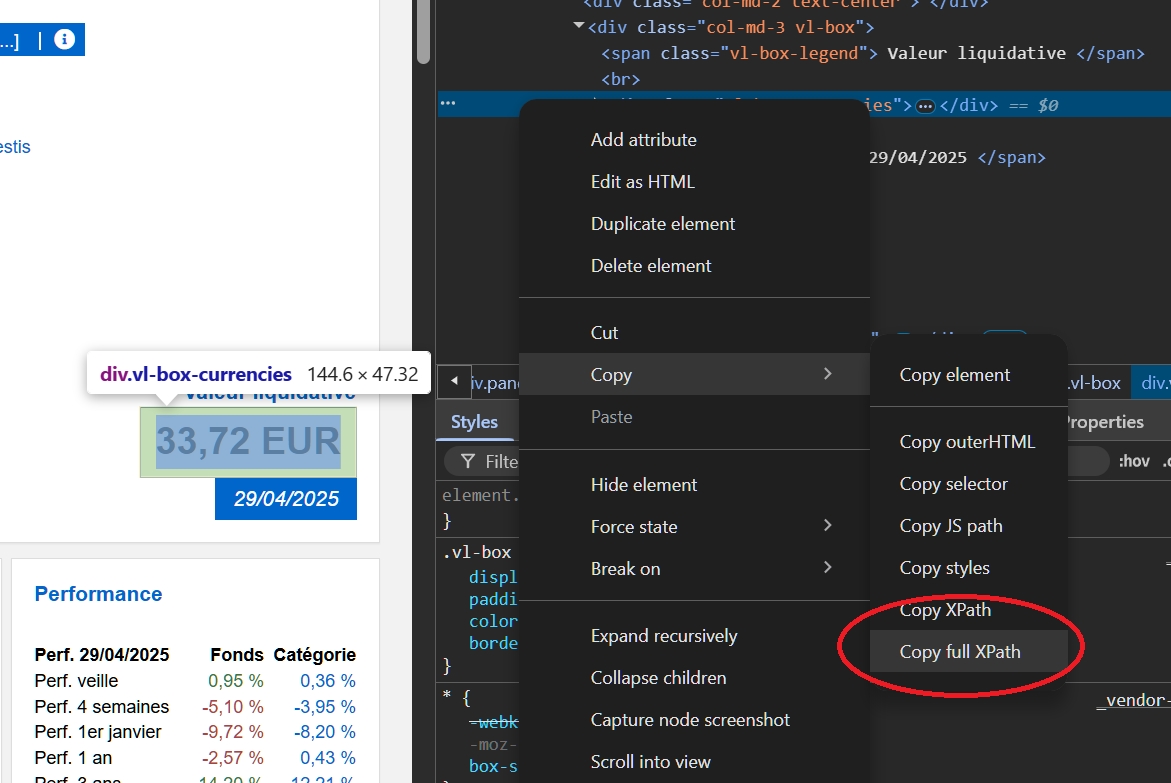
Task: Select Copy selector option
Action: click(x=953, y=484)
